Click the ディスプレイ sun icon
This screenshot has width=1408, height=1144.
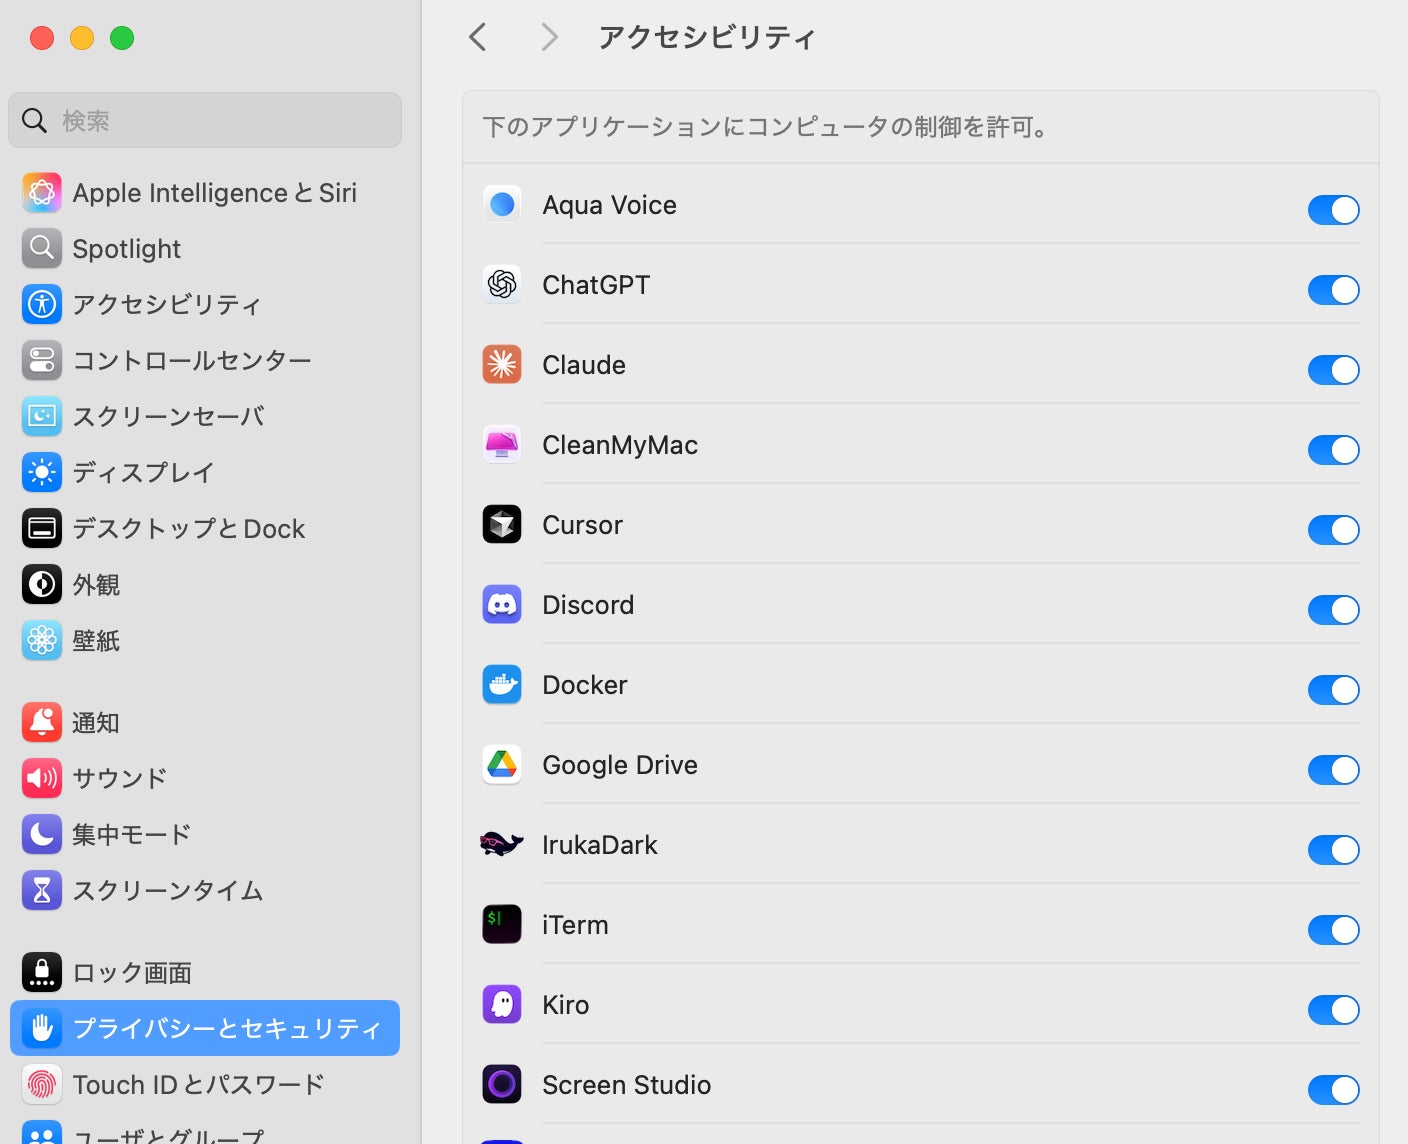pos(42,472)
